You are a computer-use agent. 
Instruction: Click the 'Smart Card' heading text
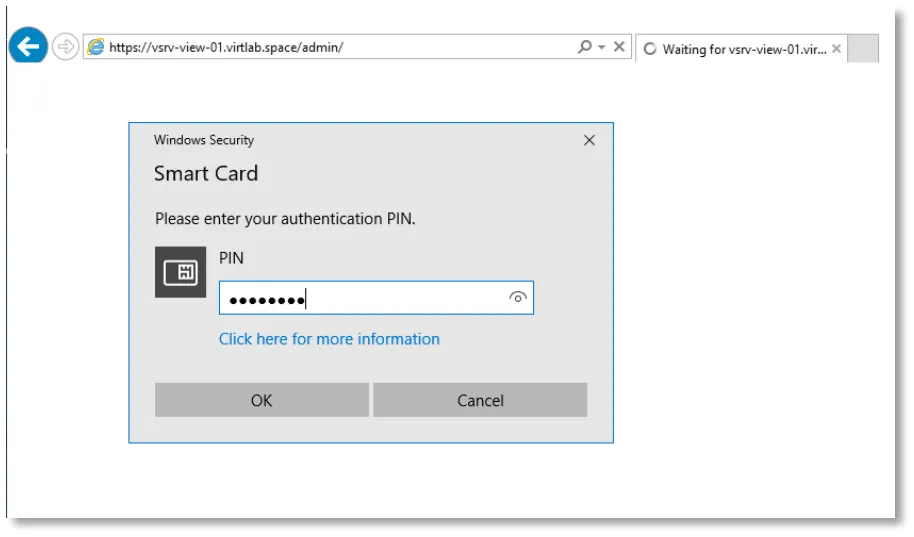(206, 173)
